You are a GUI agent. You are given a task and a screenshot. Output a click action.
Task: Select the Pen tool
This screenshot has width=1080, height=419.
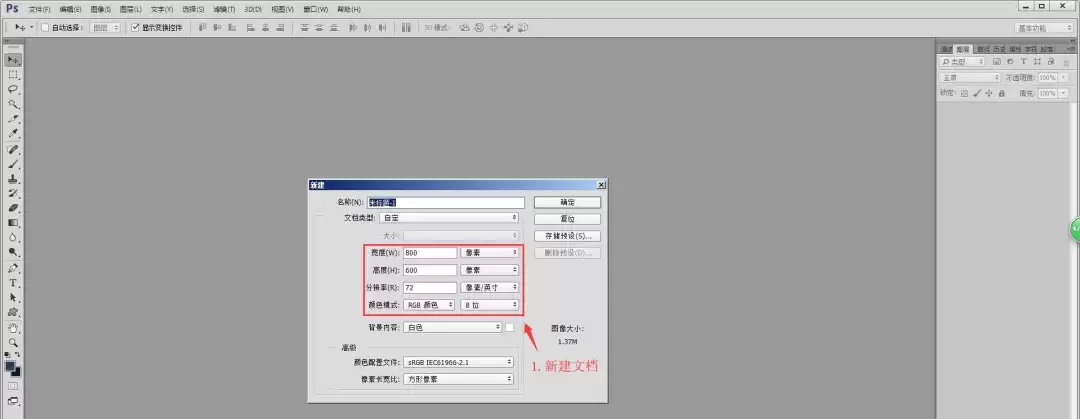coord(13,269)
